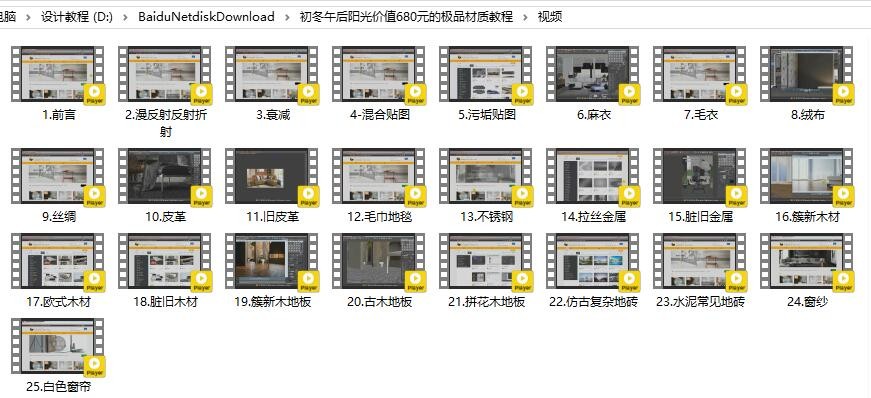
Task: Select the 10.皮革 video file icon
Action: [x=165, y=176]
